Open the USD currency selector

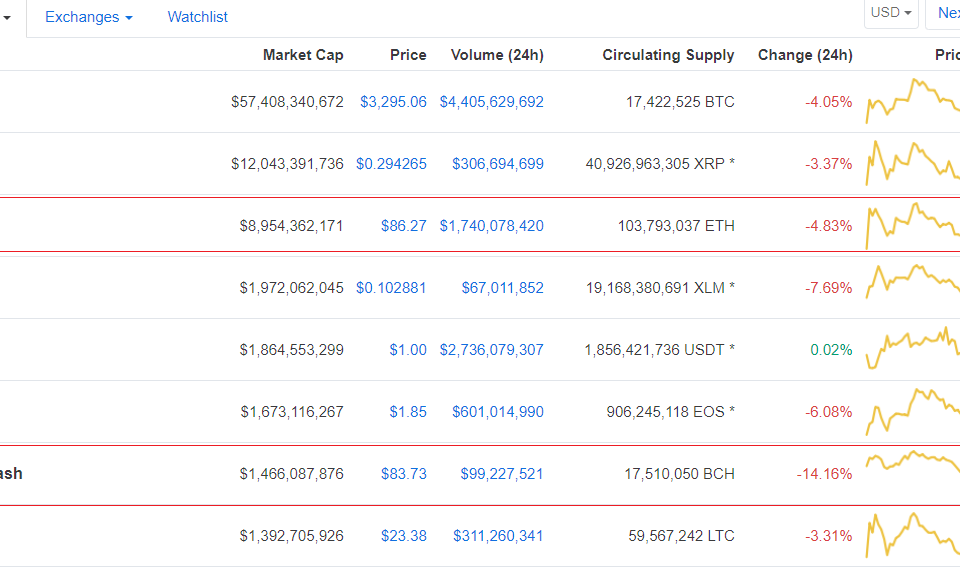[x=891, y=13]
